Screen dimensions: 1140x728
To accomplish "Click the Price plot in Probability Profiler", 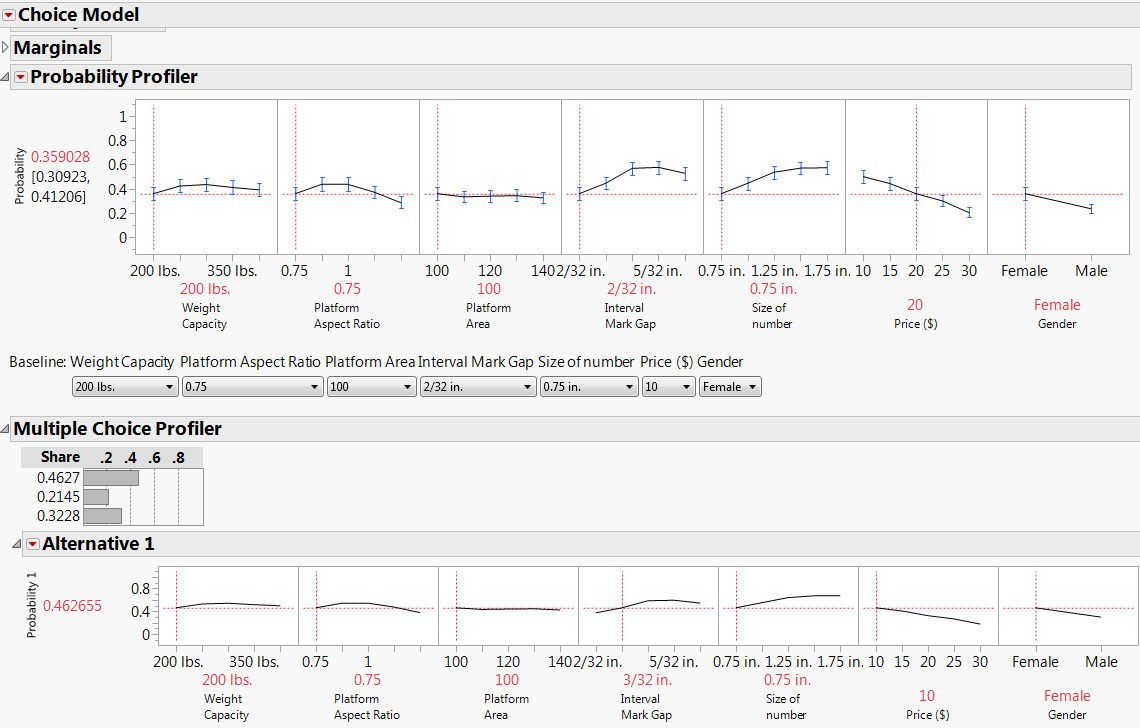I will pos(916,177).
